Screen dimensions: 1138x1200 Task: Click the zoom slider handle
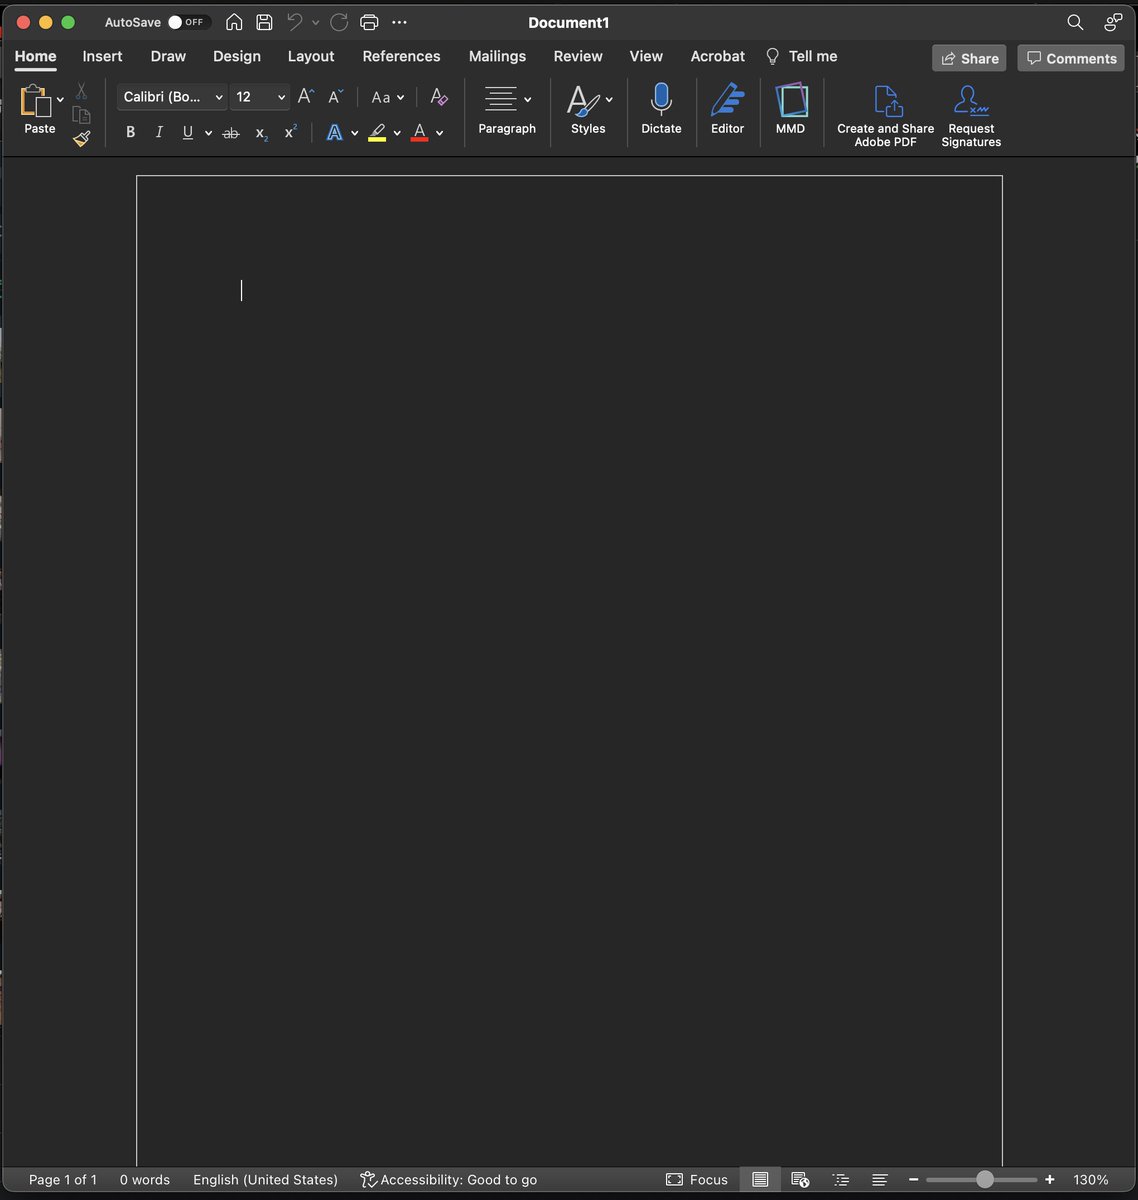[985, 1180]
